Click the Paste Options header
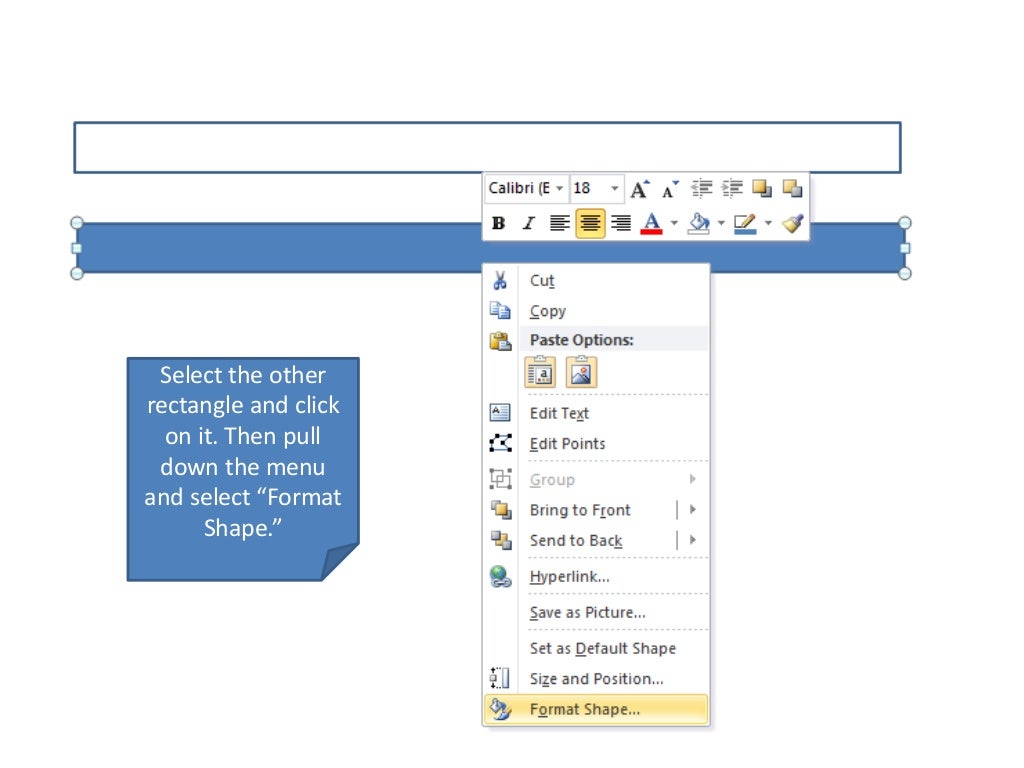1024x768 pixels. (581, 340)
